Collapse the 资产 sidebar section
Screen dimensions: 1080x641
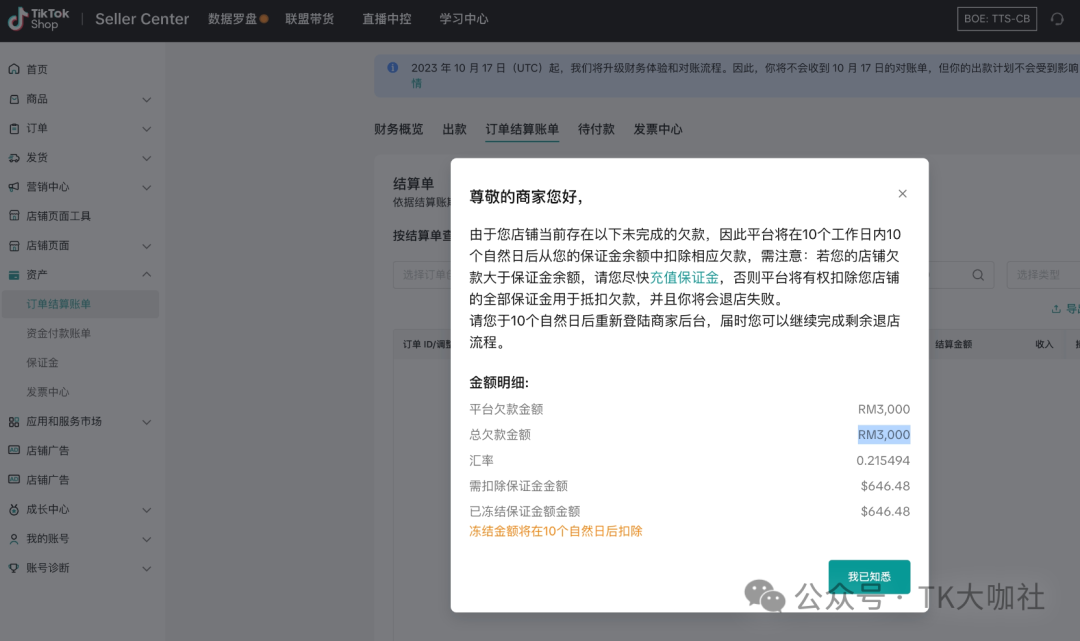(146, 275)
